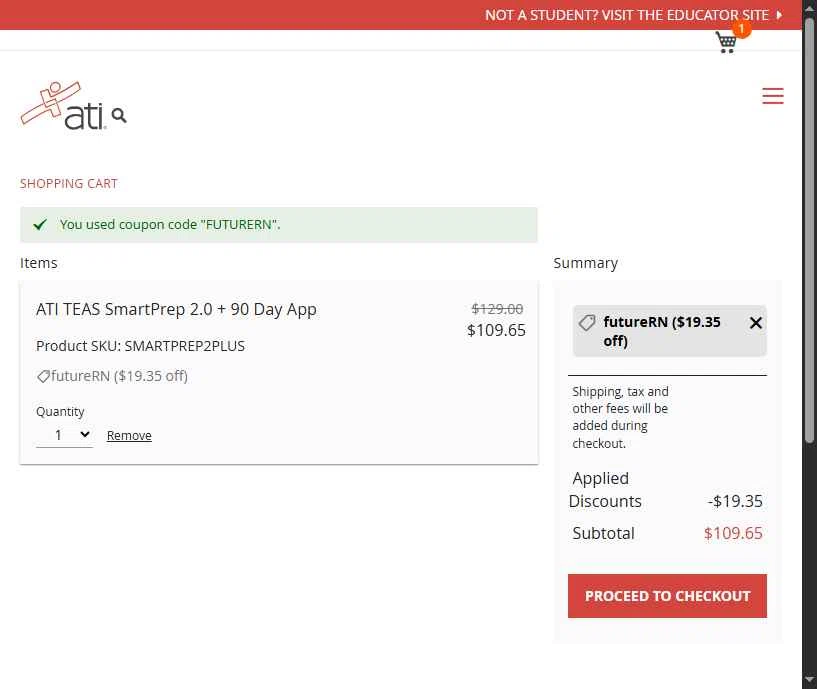Click the page vertical scrollbar thumb
This screenshot has height=689, width=817.
(x=809, y=231)
